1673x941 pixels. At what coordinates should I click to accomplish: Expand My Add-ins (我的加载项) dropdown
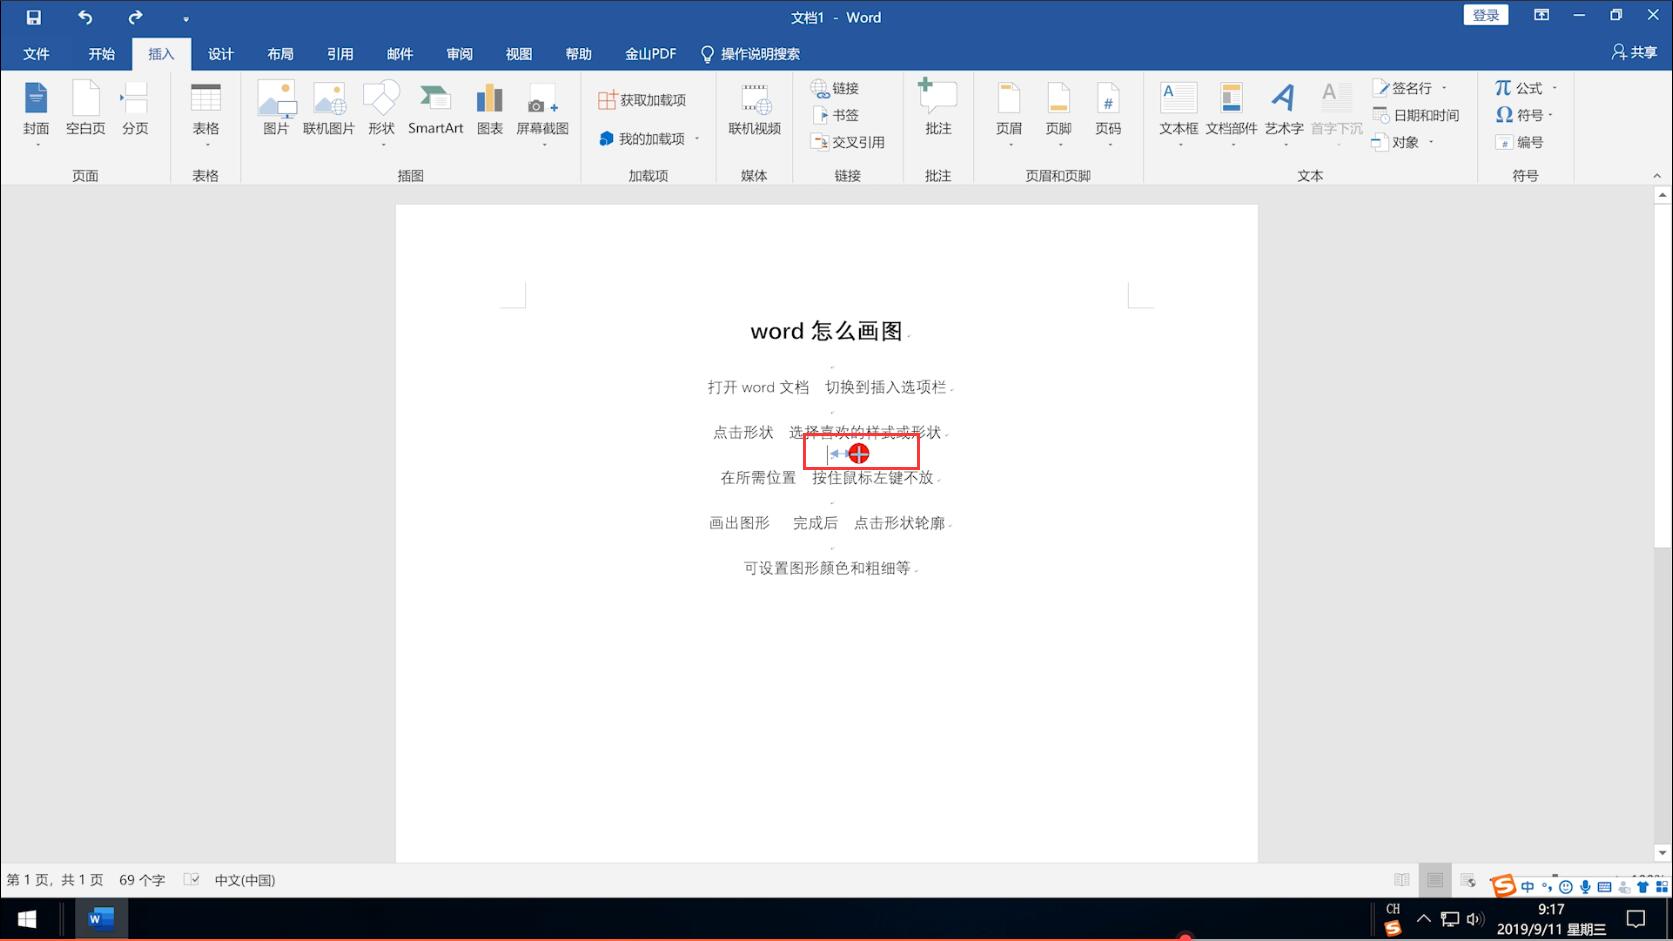coord(697,139)
